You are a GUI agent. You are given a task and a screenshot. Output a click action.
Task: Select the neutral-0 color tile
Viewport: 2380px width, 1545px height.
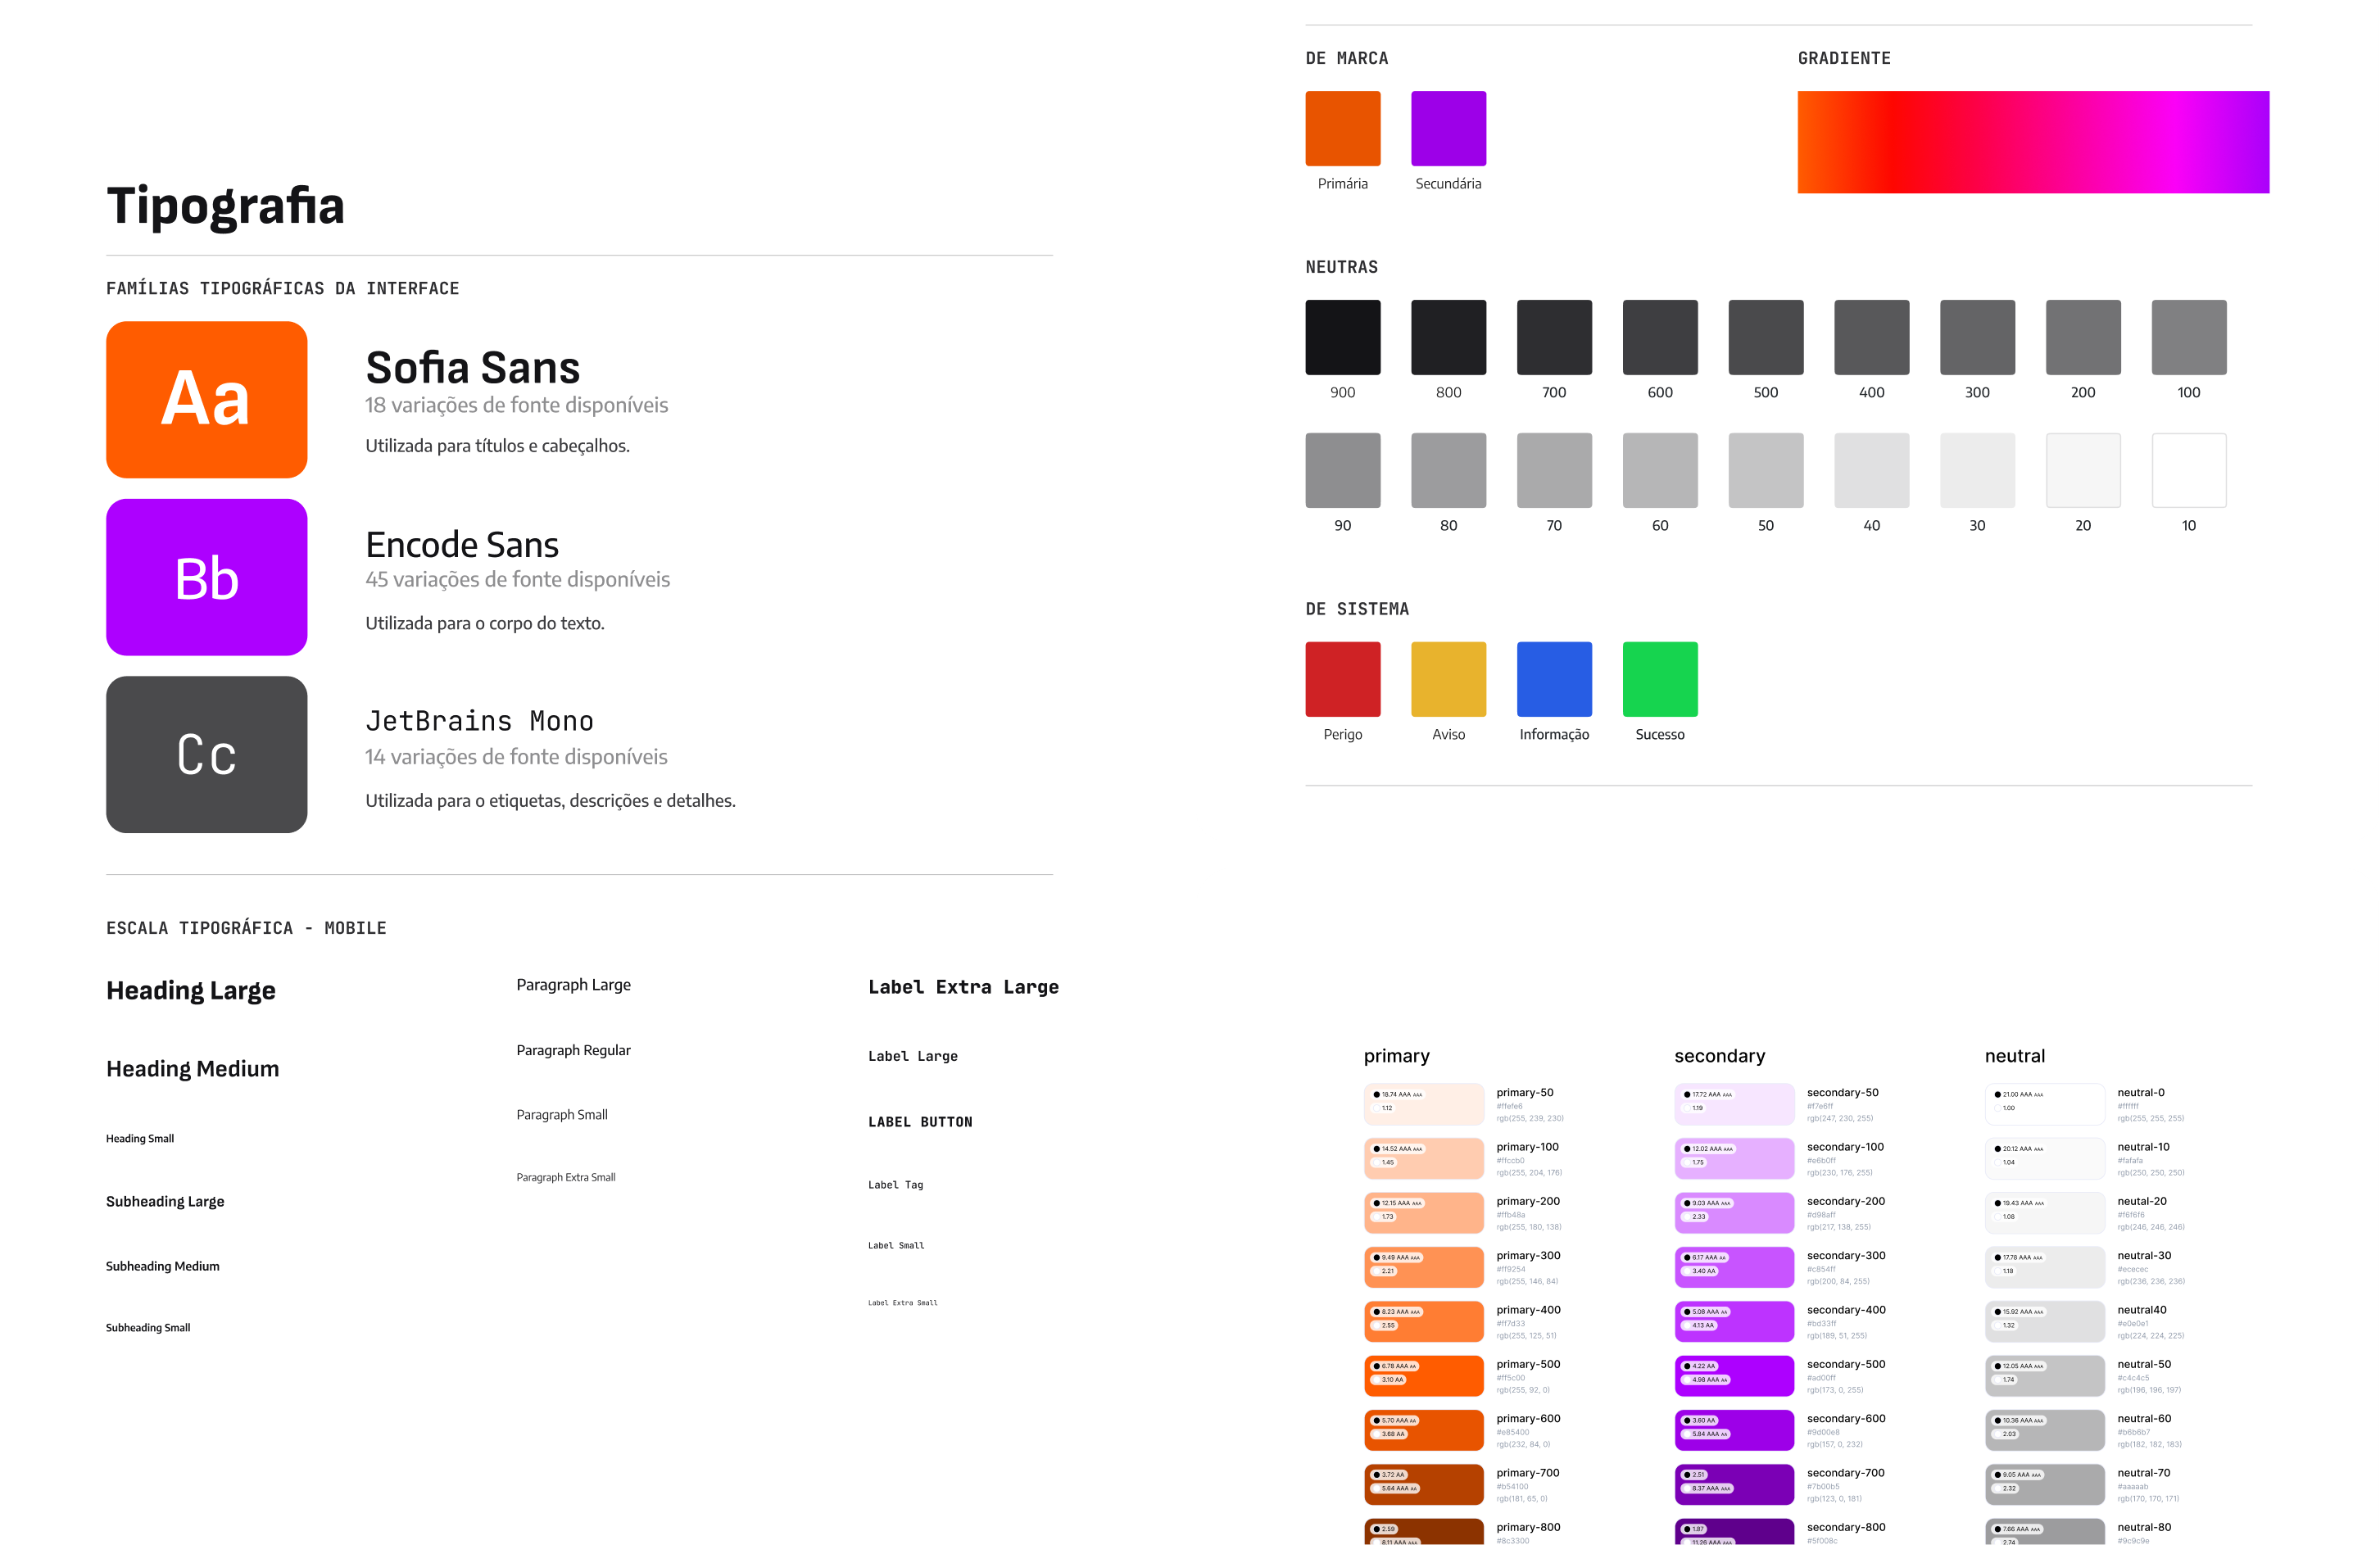2044,1104
